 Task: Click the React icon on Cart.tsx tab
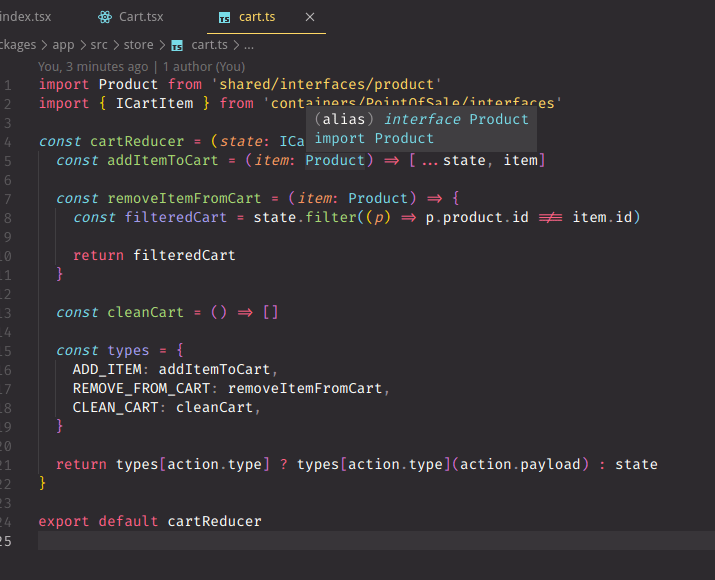[105, 17]
